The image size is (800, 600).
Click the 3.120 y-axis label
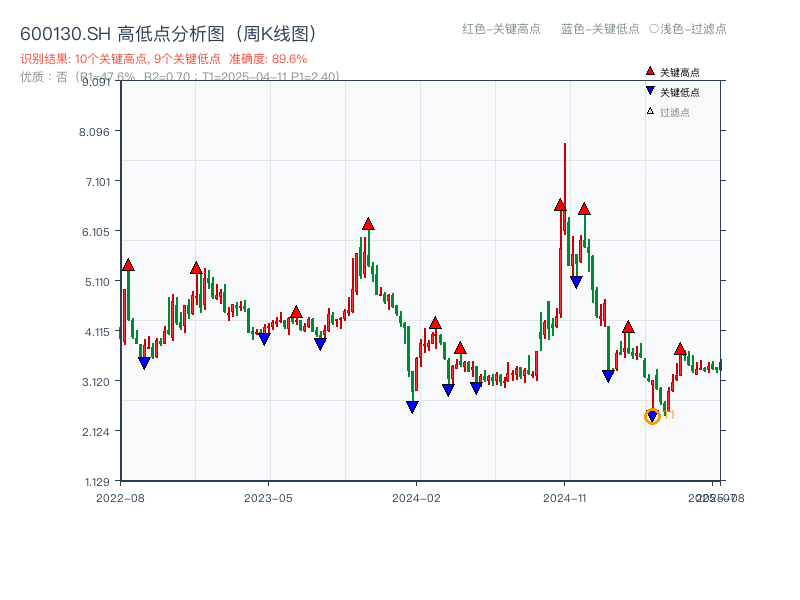[x=96, y=382]
